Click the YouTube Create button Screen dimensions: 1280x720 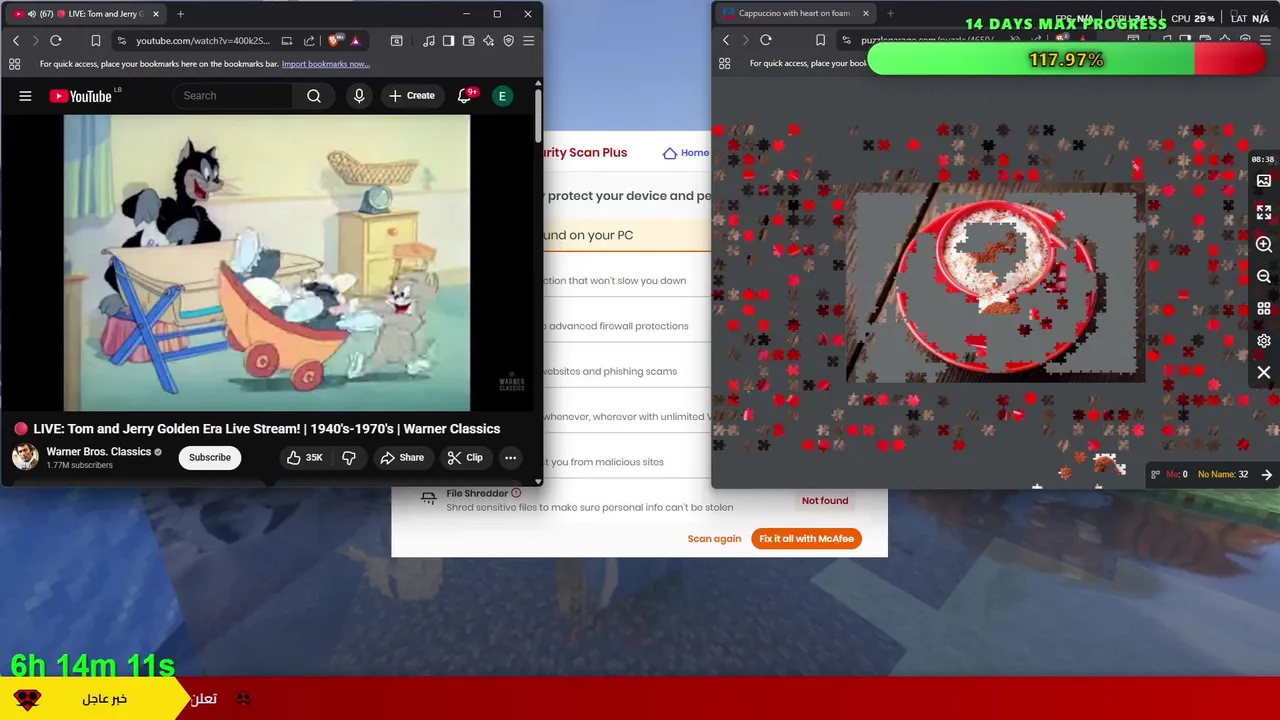pyautogui.click(x=412, y=96)
